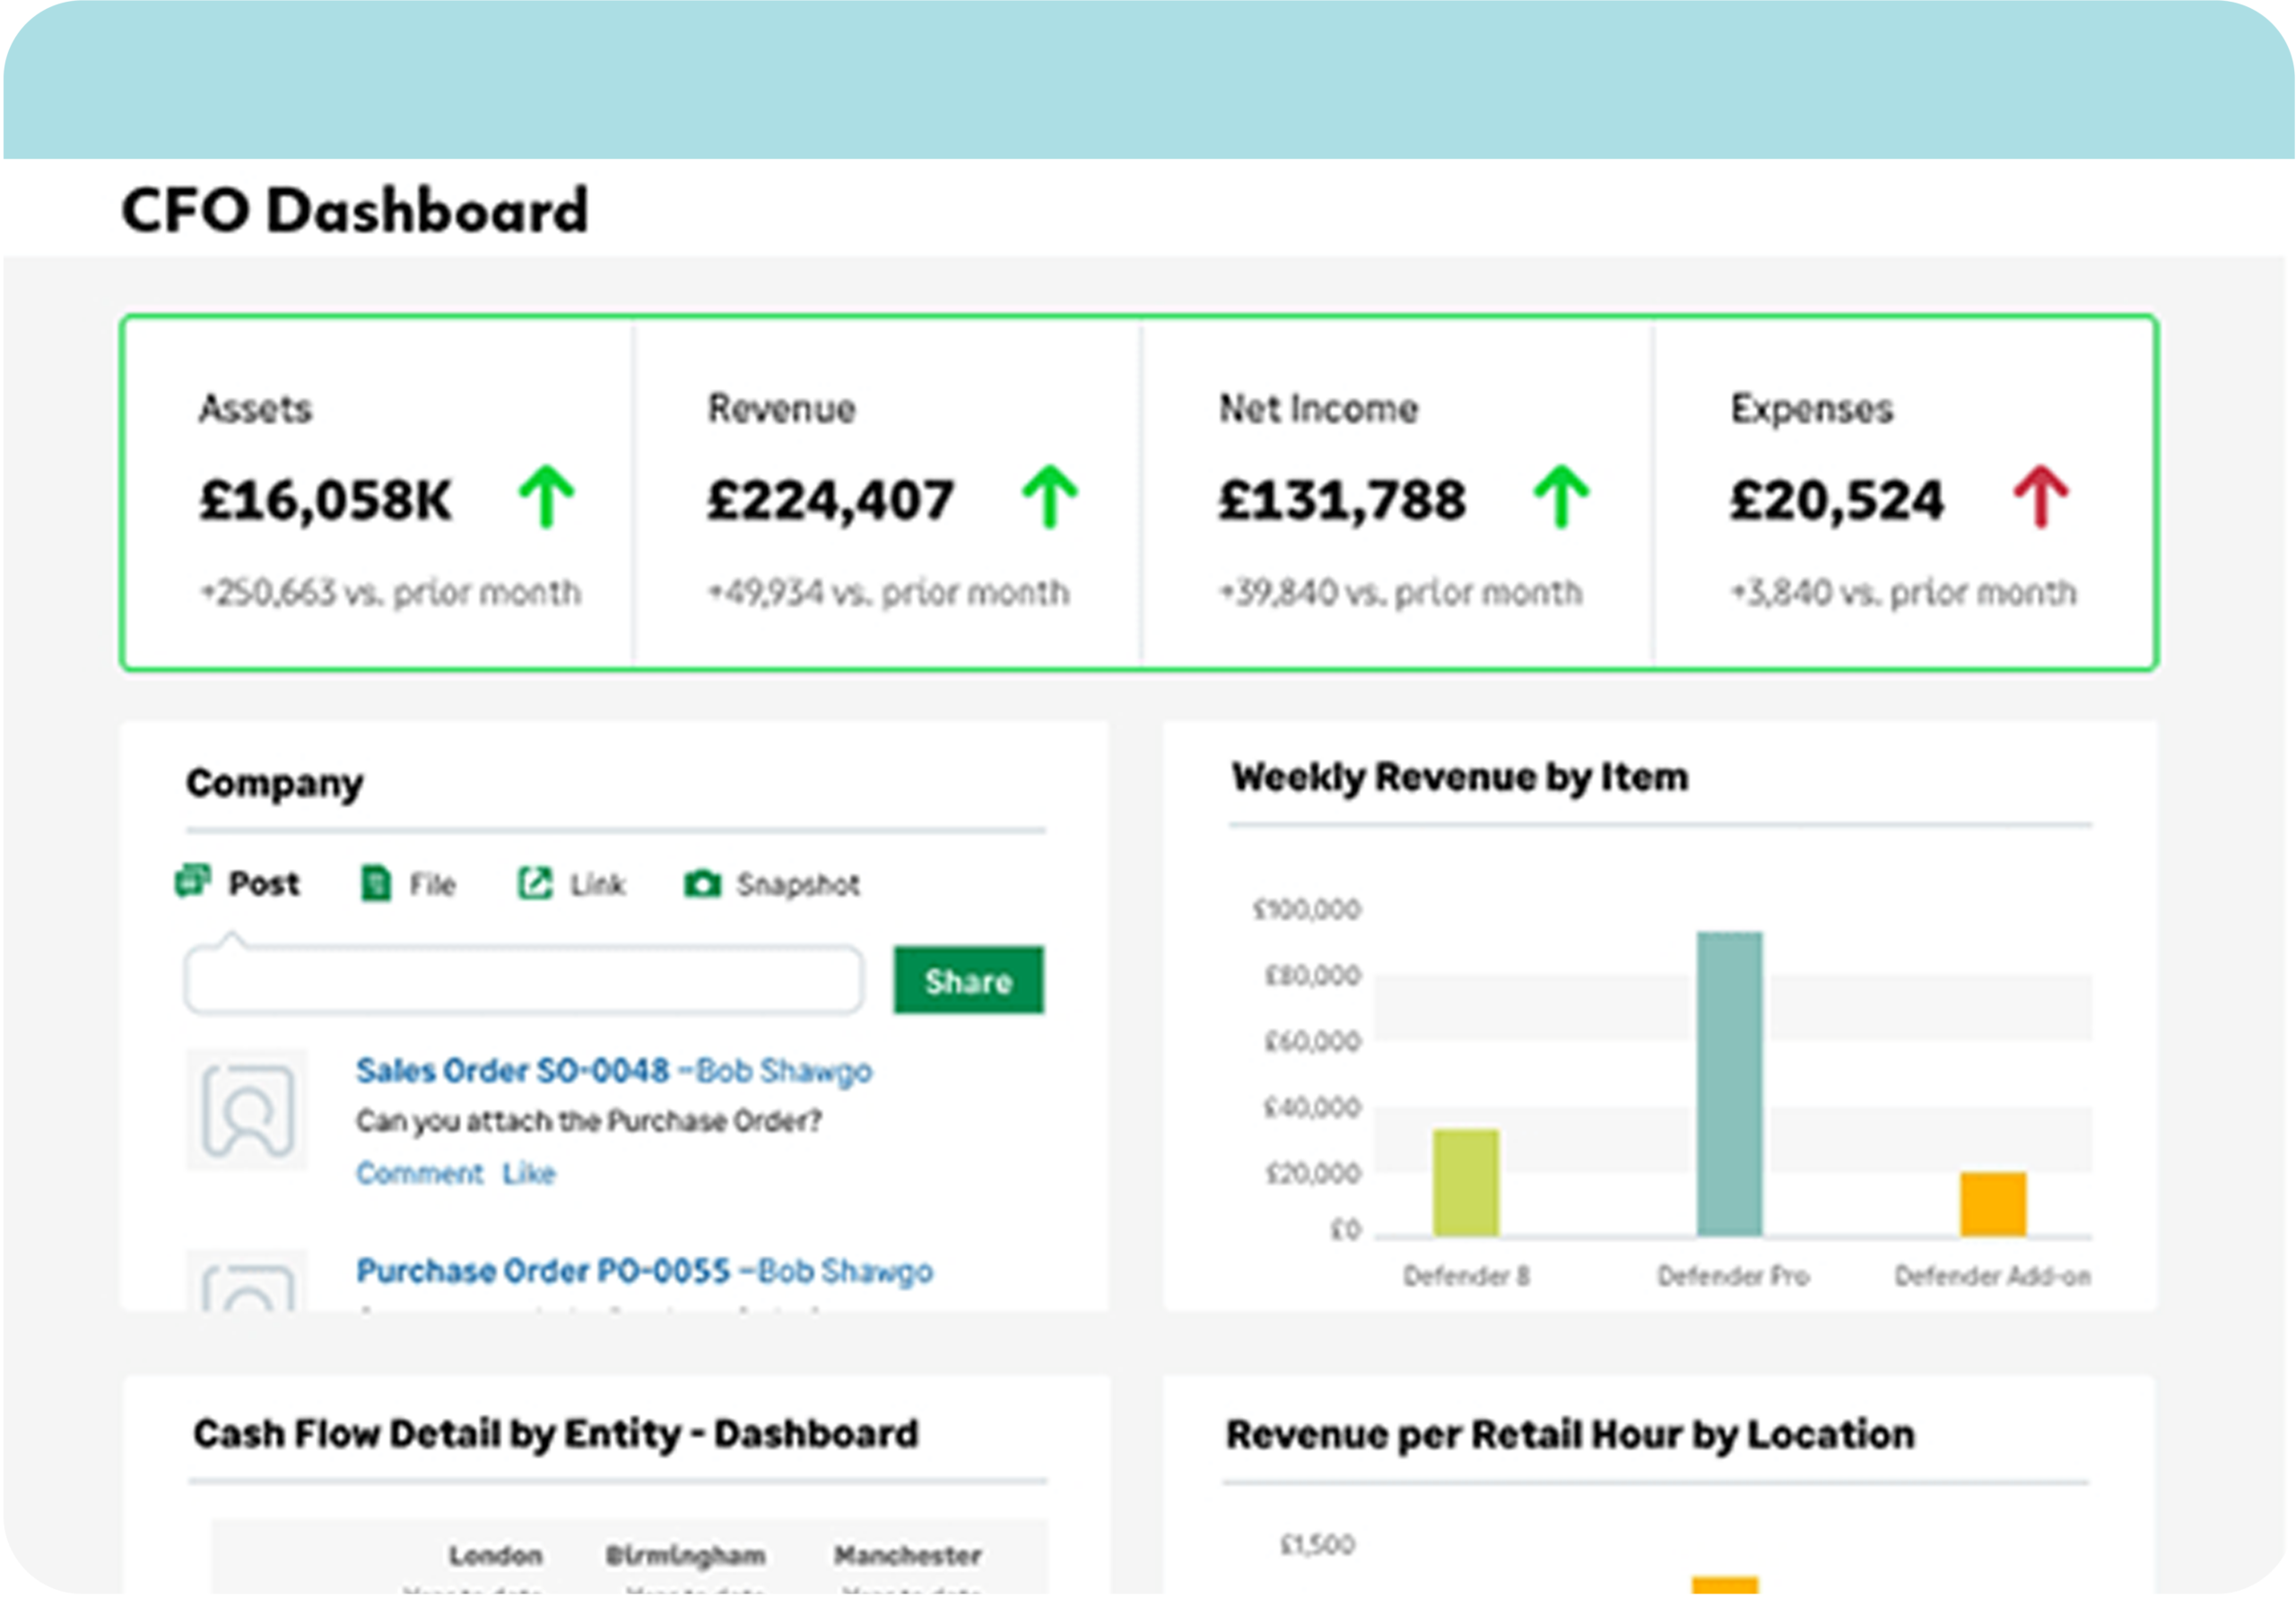Click the green Share button

969,980
